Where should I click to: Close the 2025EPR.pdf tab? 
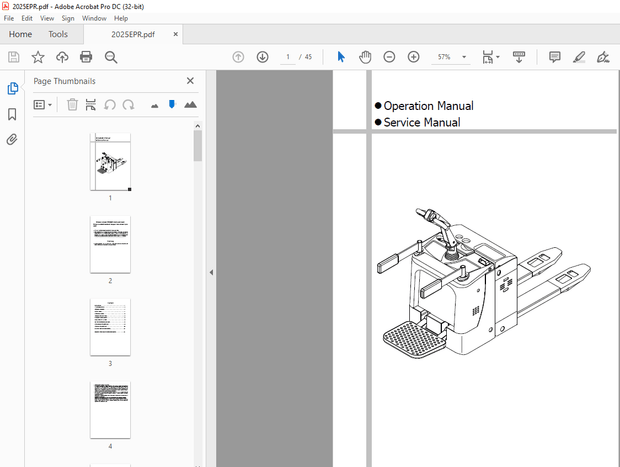click(x=176, y=34)
